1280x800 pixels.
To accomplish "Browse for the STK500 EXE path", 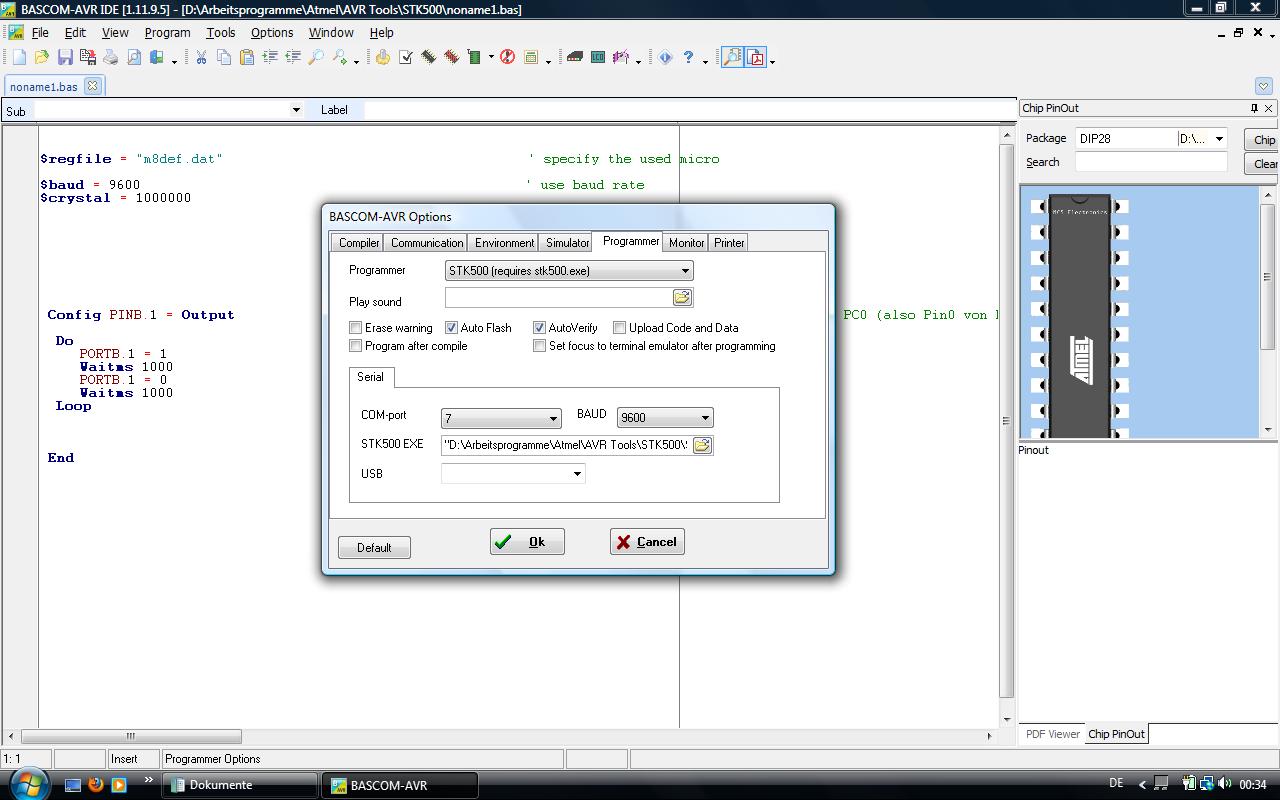I will [702, 445].
